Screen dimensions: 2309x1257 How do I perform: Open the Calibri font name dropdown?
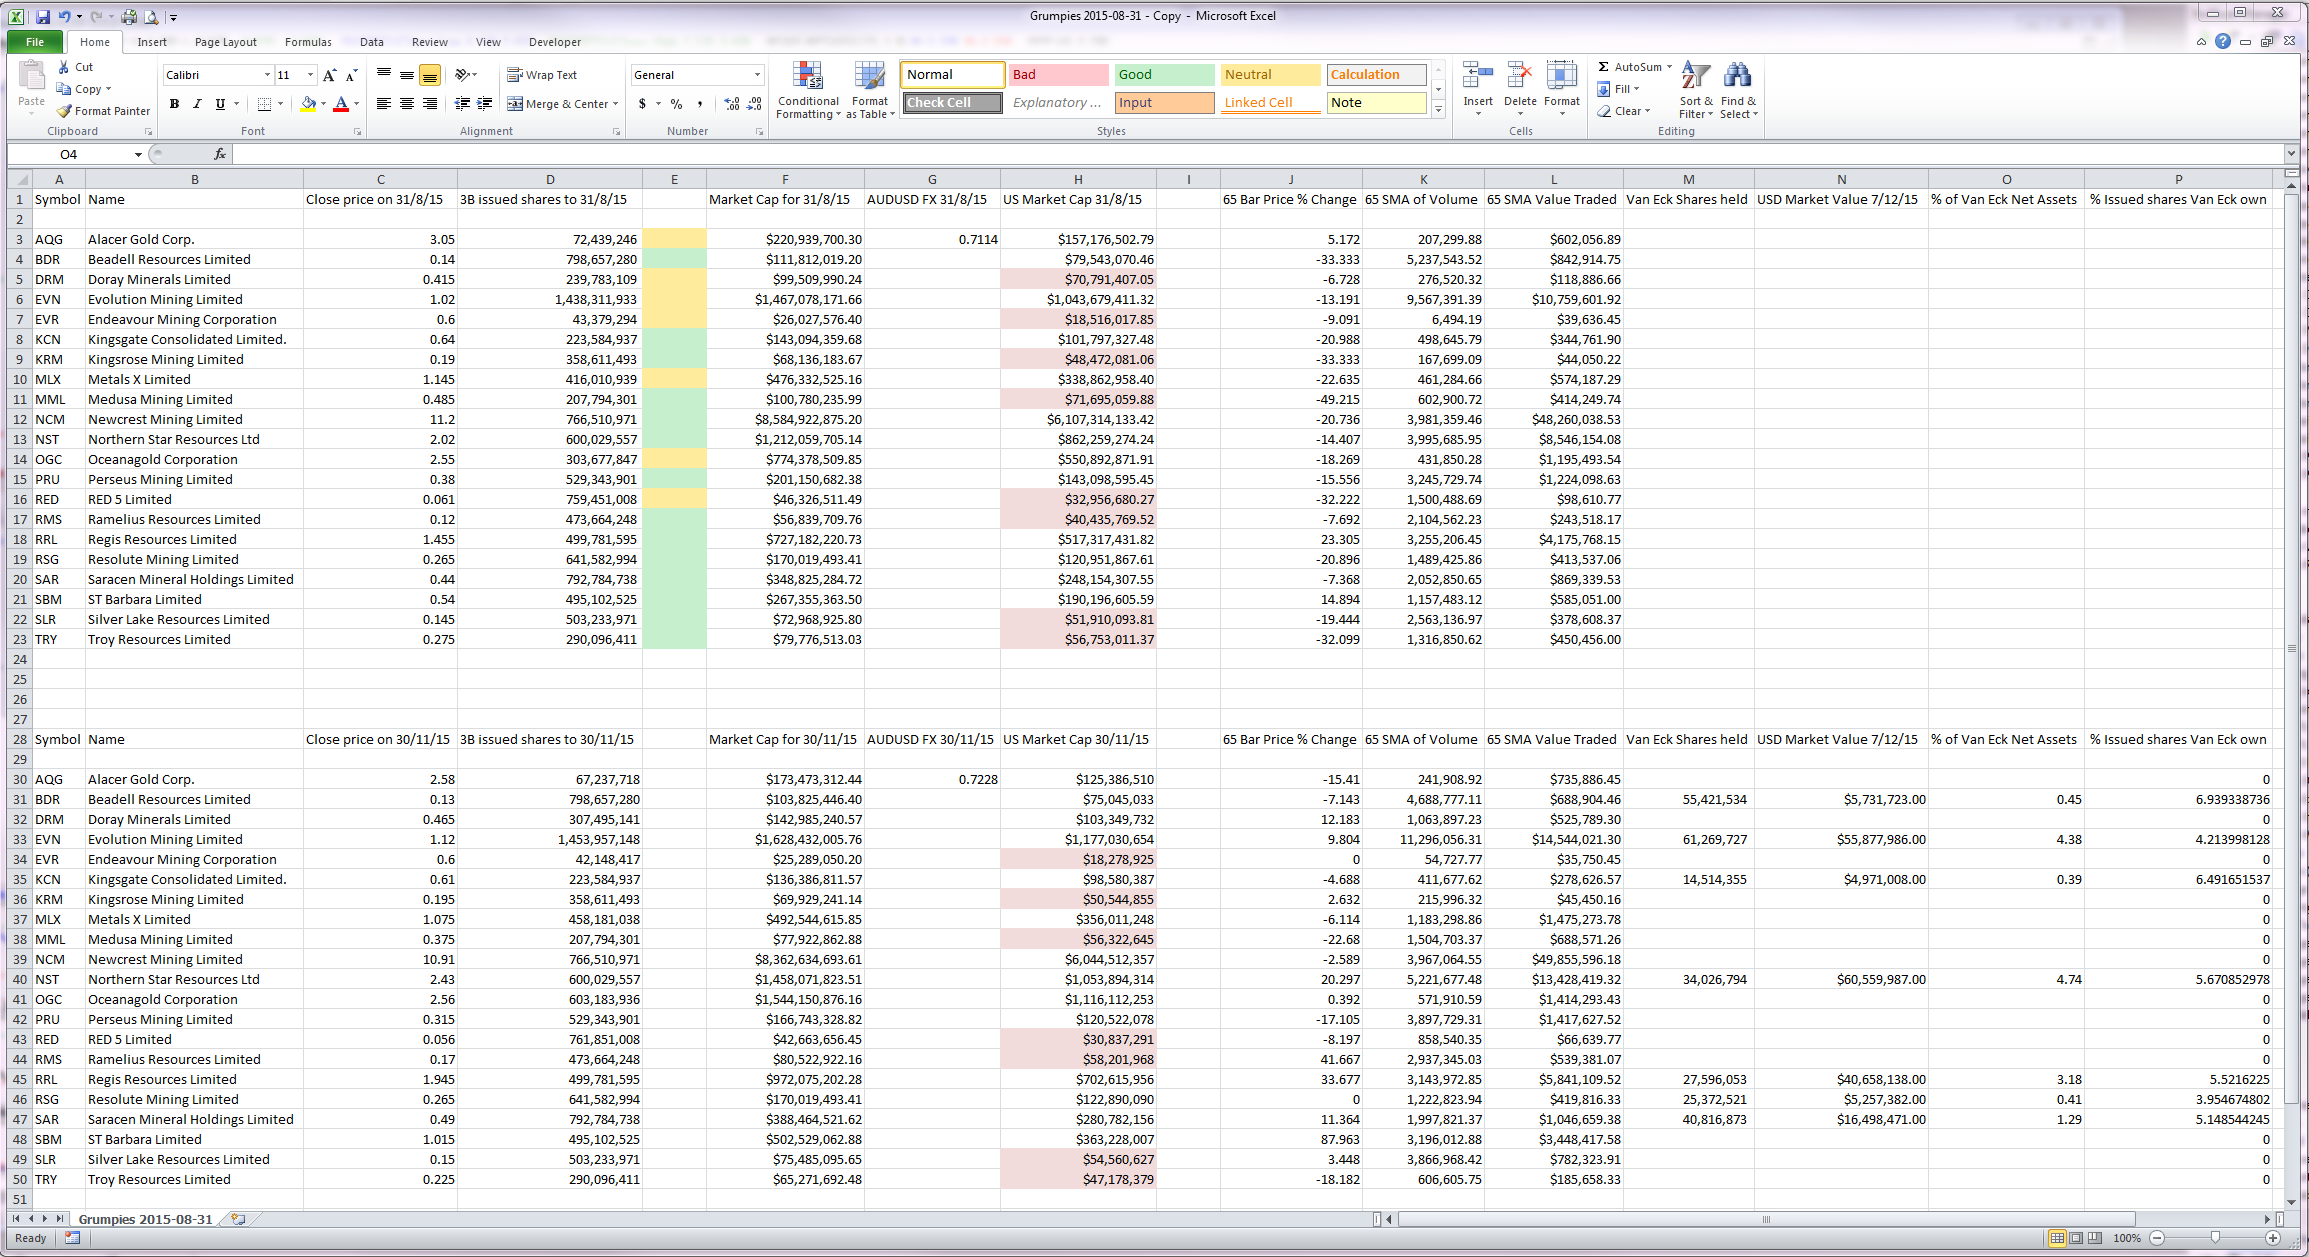tap(267, 75)
